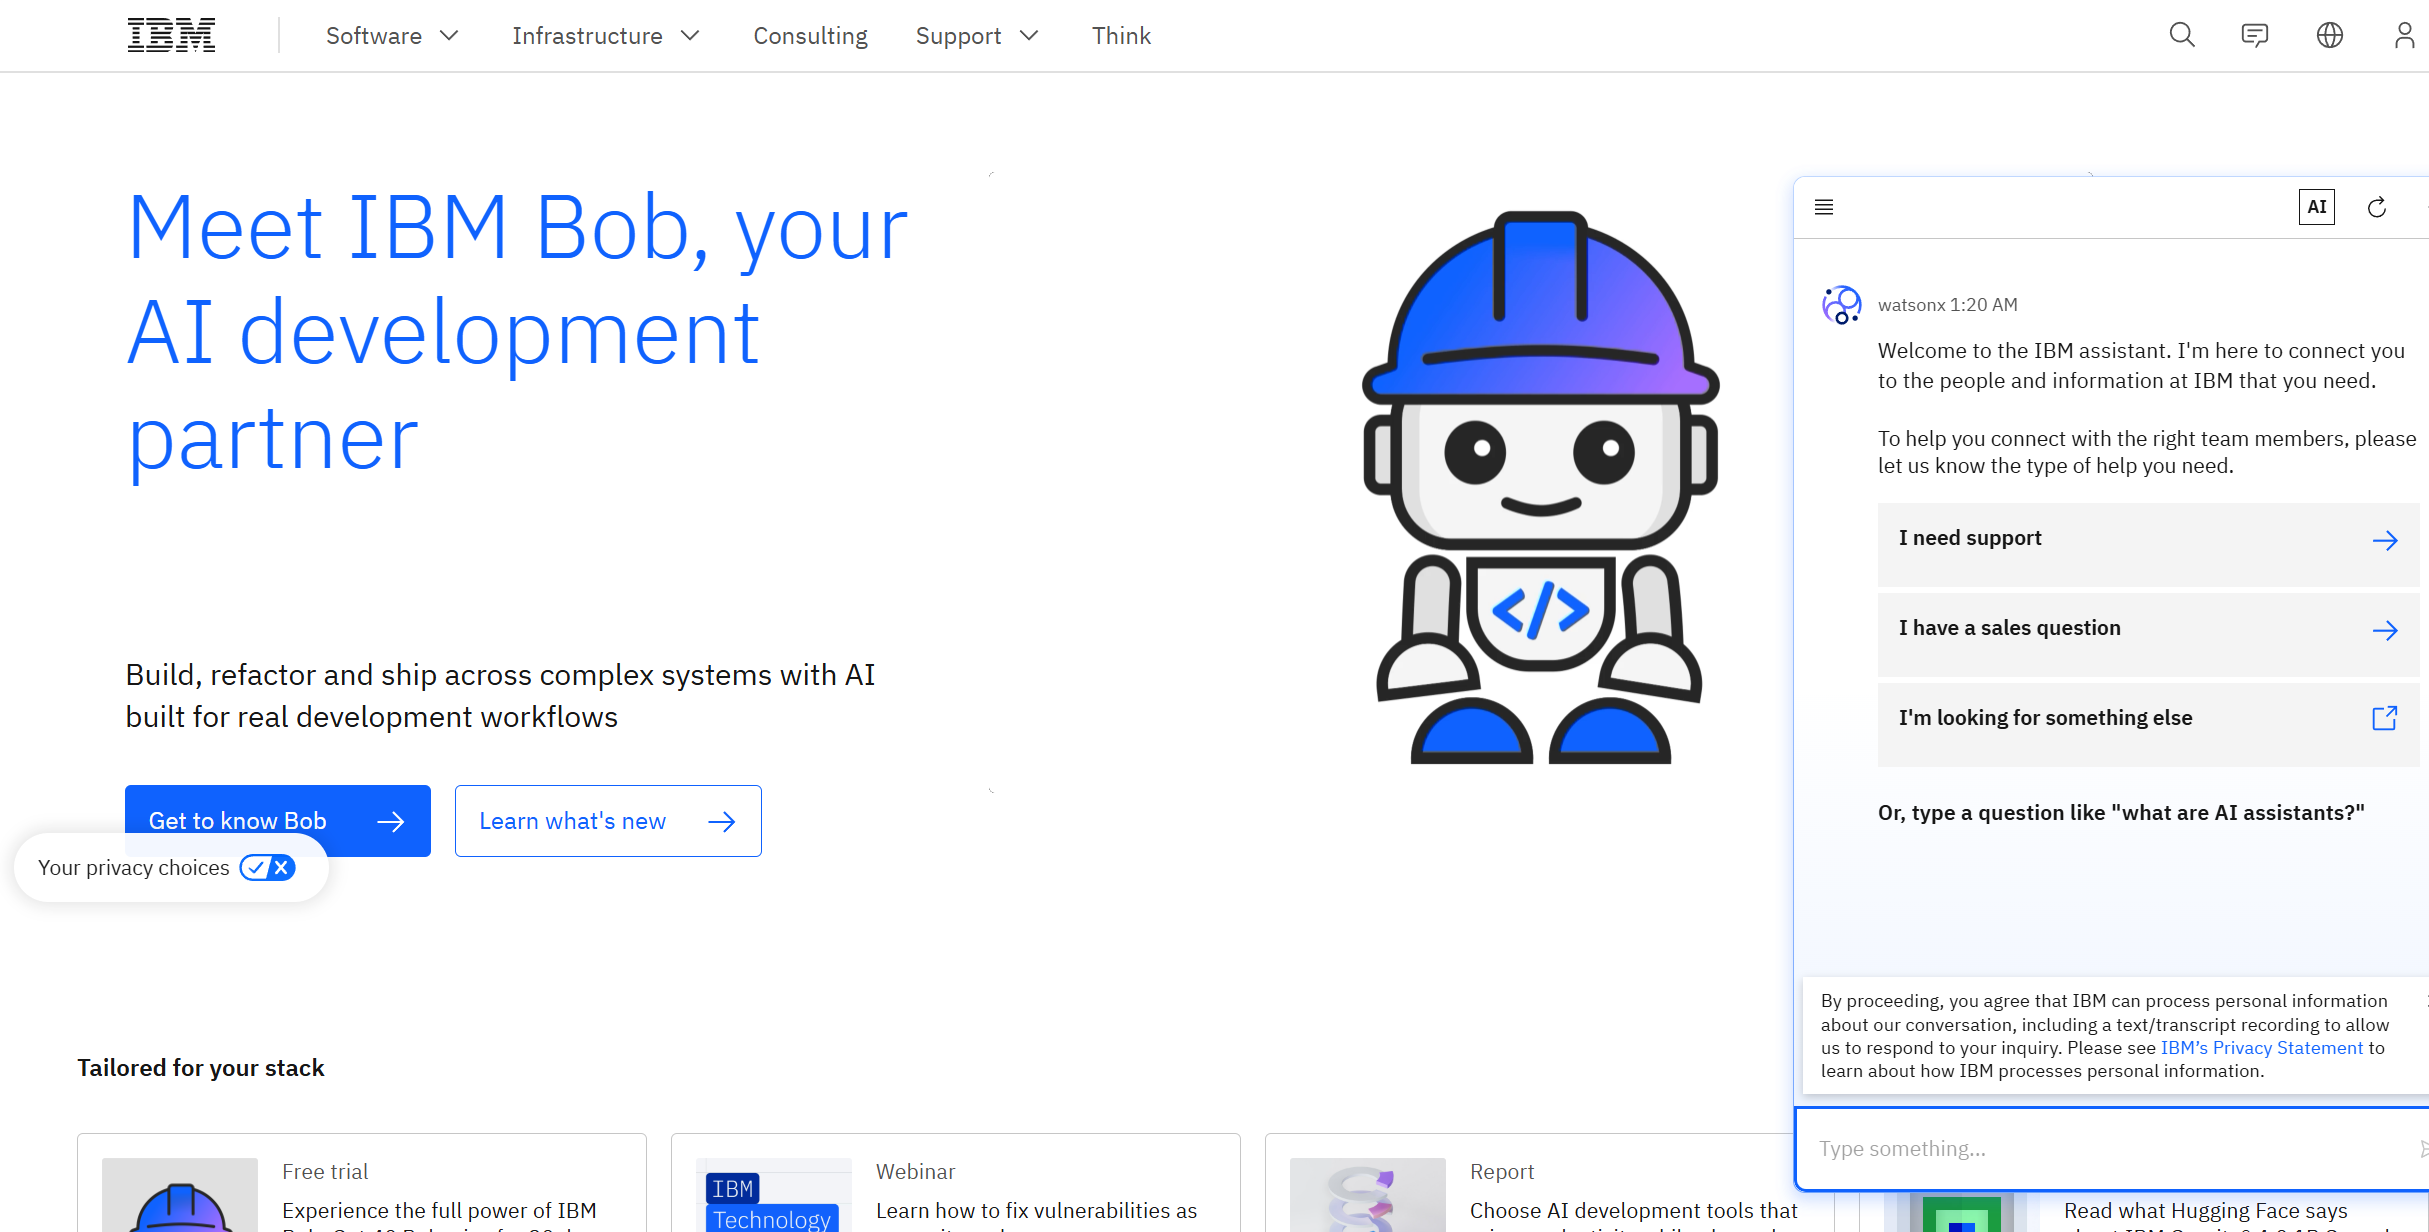Expand the Support dropdown menu
Image resolution: width=2429 pixels, height=1232 pixels.
coord(977,36)
